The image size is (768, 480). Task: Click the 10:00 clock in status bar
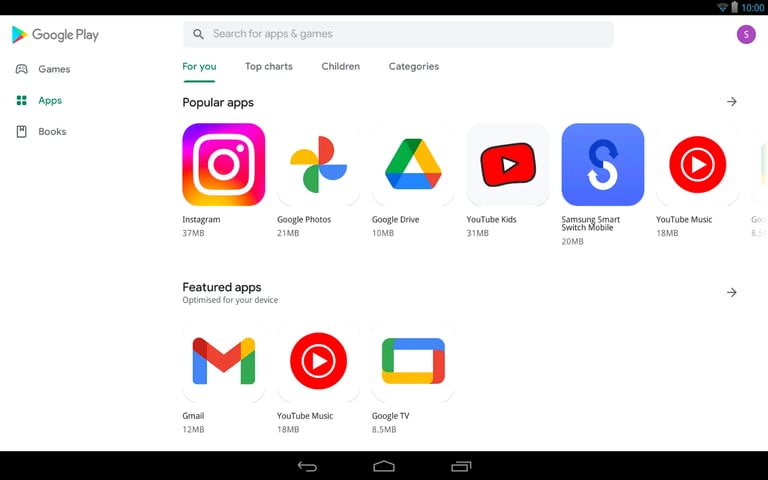753,7
